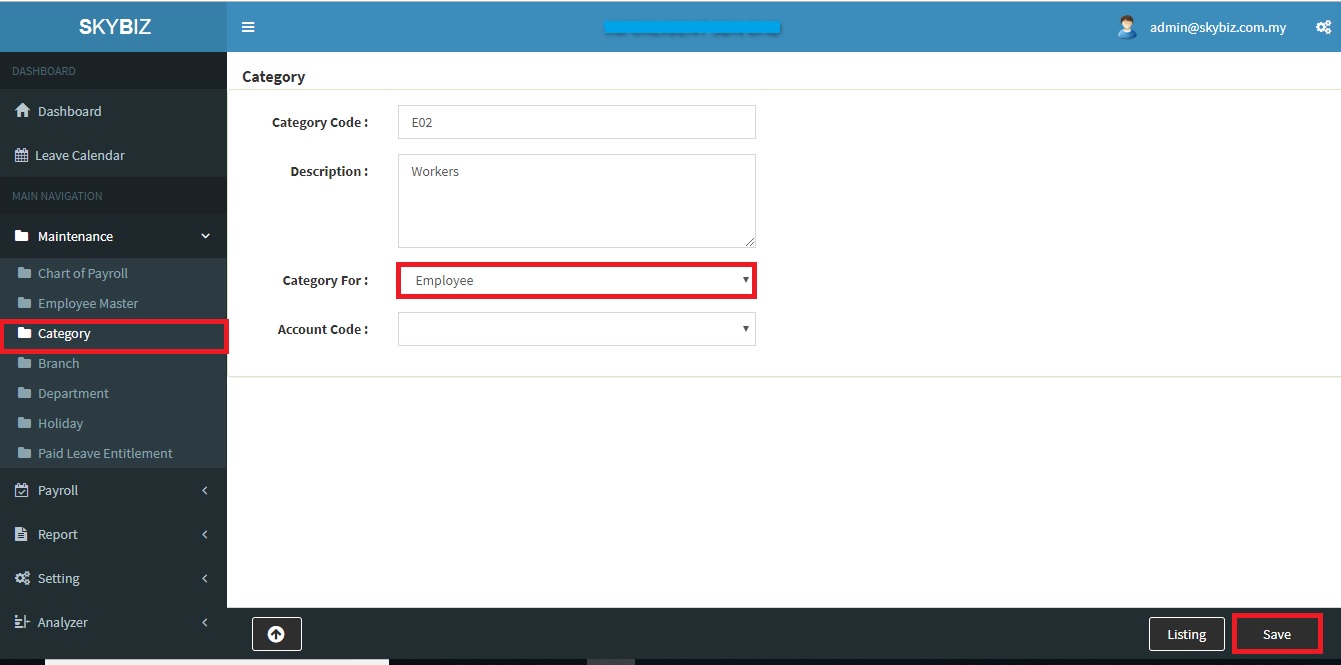The width and height of the screenshot is (1341, 665).
Task: Click the Description text area
Action: click(x=576, y=200)
